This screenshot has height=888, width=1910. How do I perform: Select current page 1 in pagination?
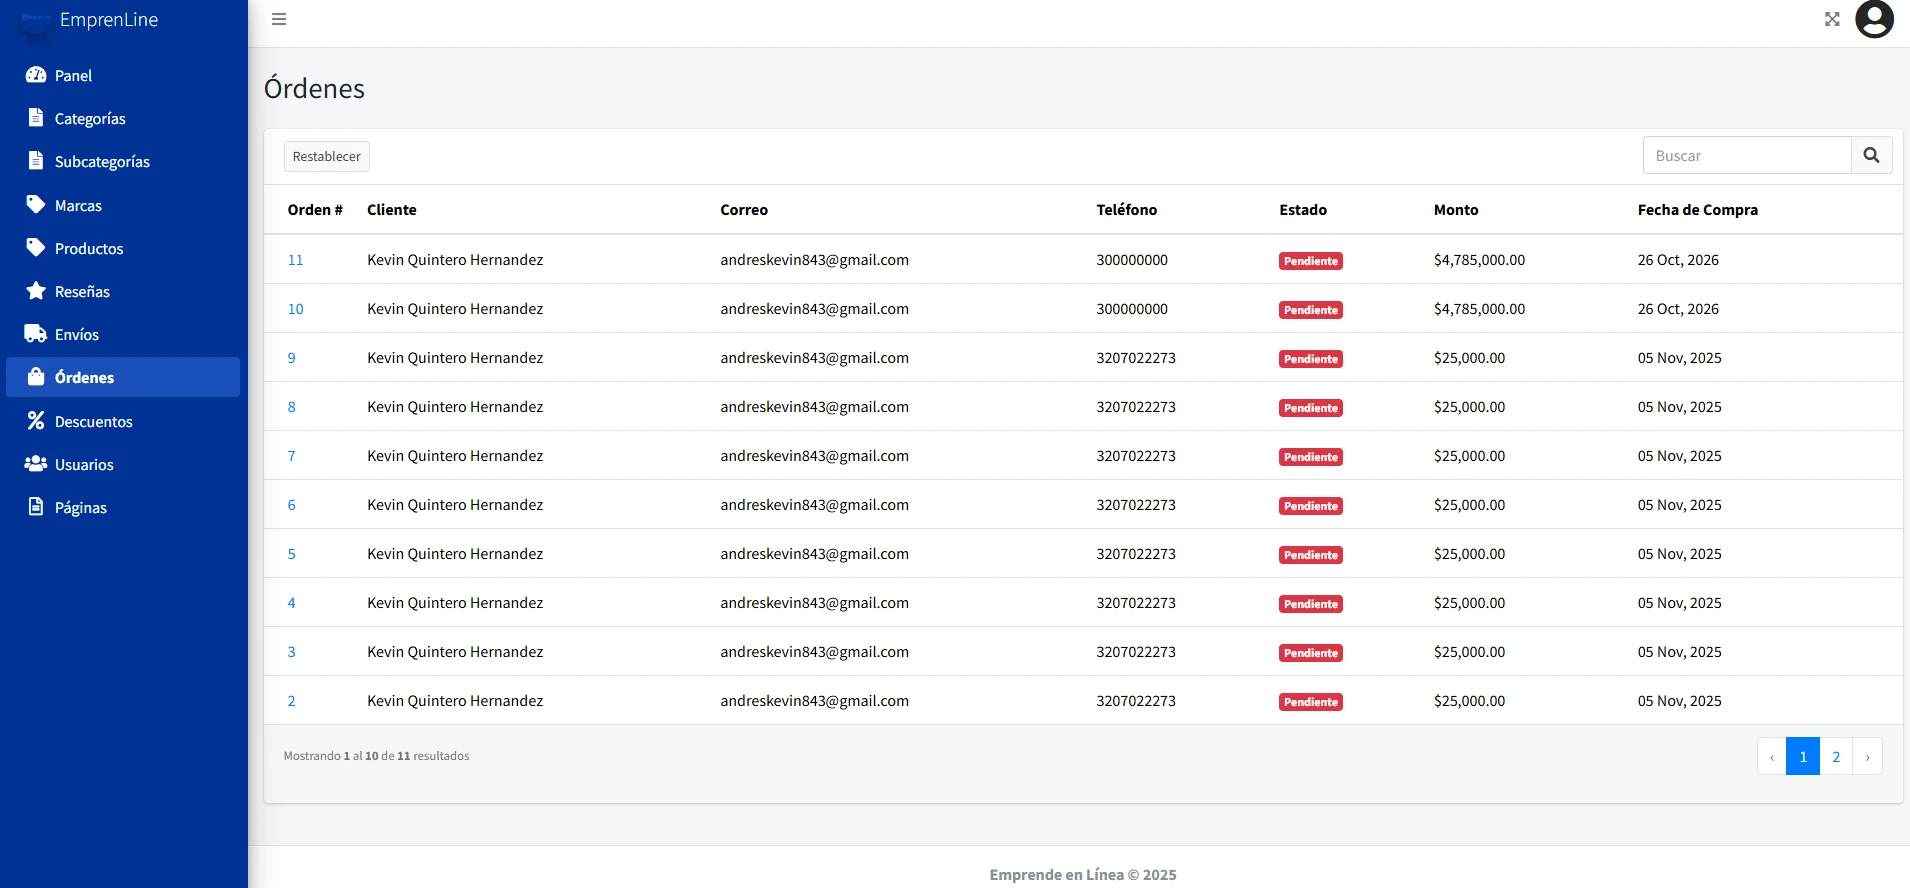pos(1803,756)
